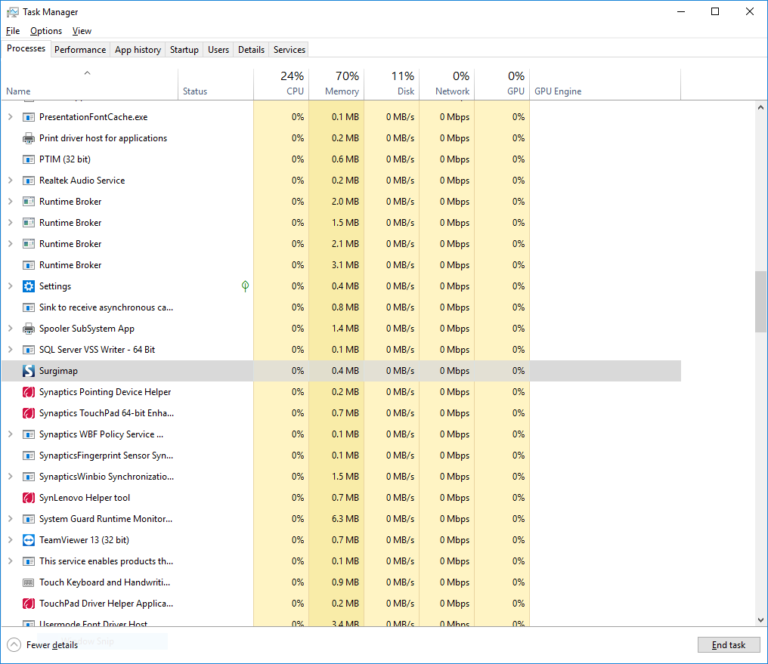768x664 pixels.
Task: Expand the SQL Server VSS Writer entry
Action: 10,350
